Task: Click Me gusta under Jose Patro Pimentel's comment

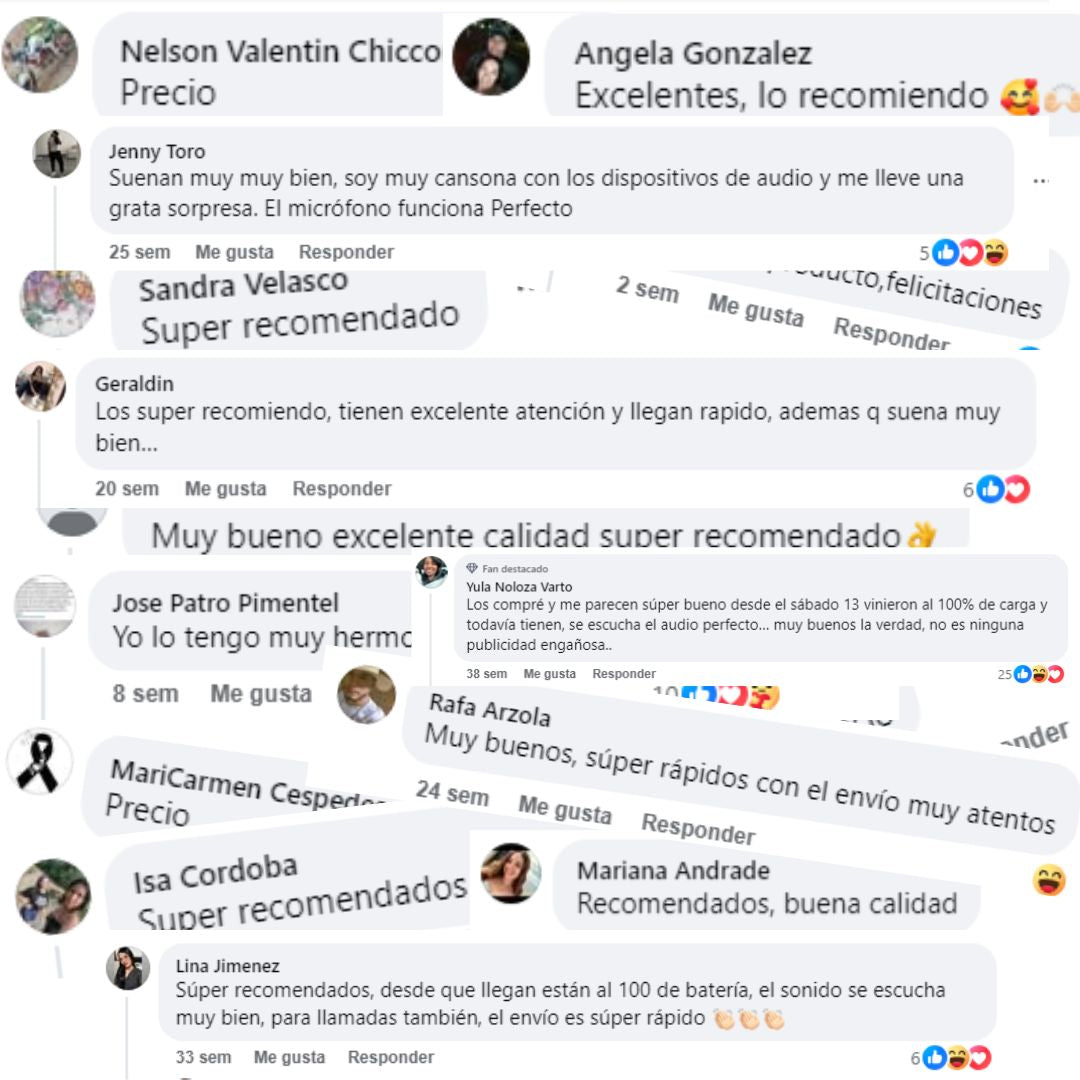Action: (261, 694)
